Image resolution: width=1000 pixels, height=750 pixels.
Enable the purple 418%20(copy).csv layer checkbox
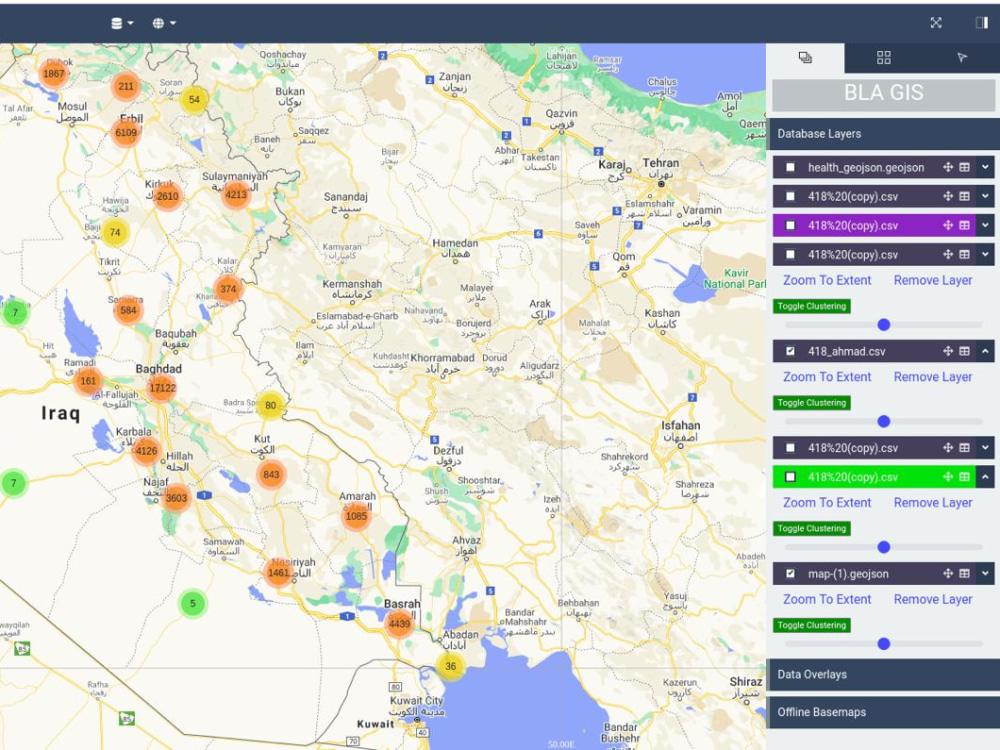[x=790, y=225]
